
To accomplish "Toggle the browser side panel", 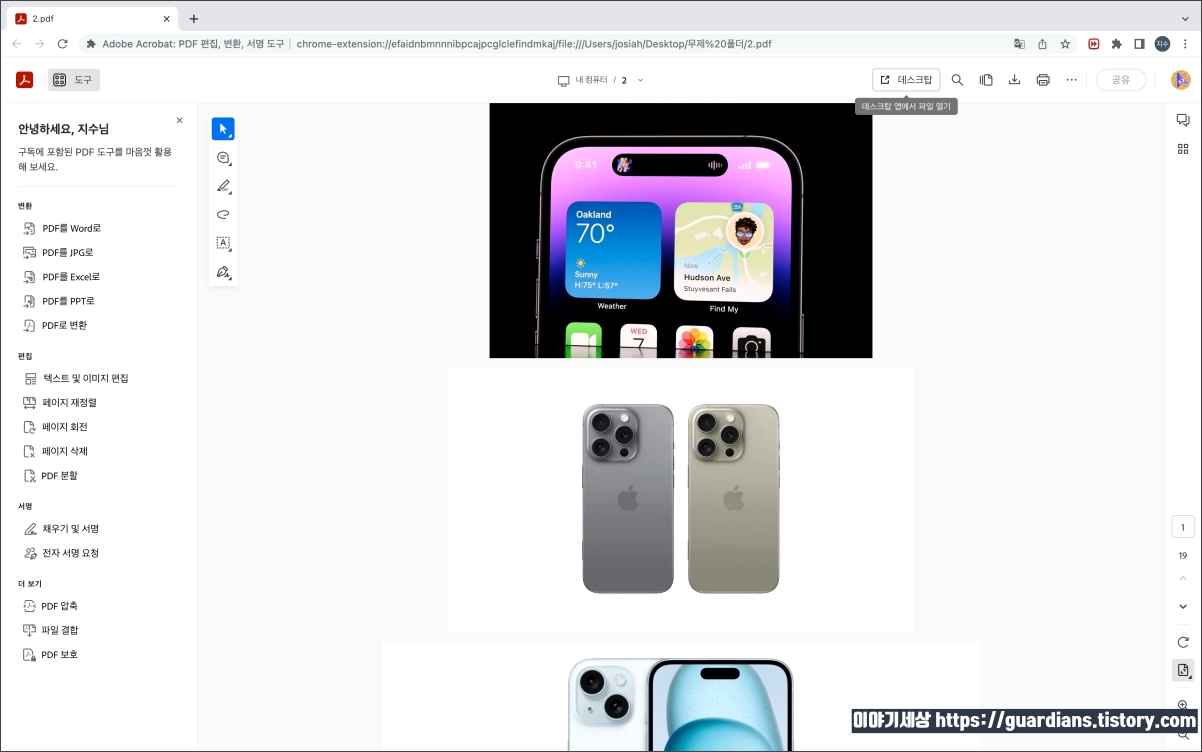I will [x=1139, y=44].
